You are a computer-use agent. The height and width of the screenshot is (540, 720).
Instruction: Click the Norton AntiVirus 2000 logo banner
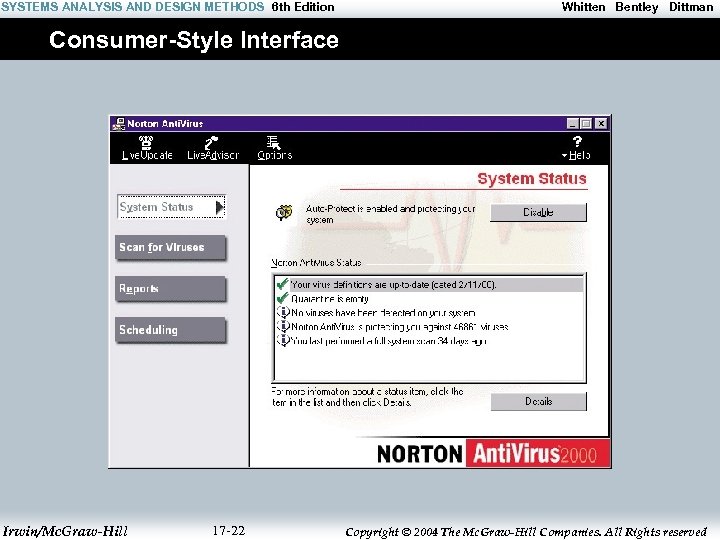point(493,454)
